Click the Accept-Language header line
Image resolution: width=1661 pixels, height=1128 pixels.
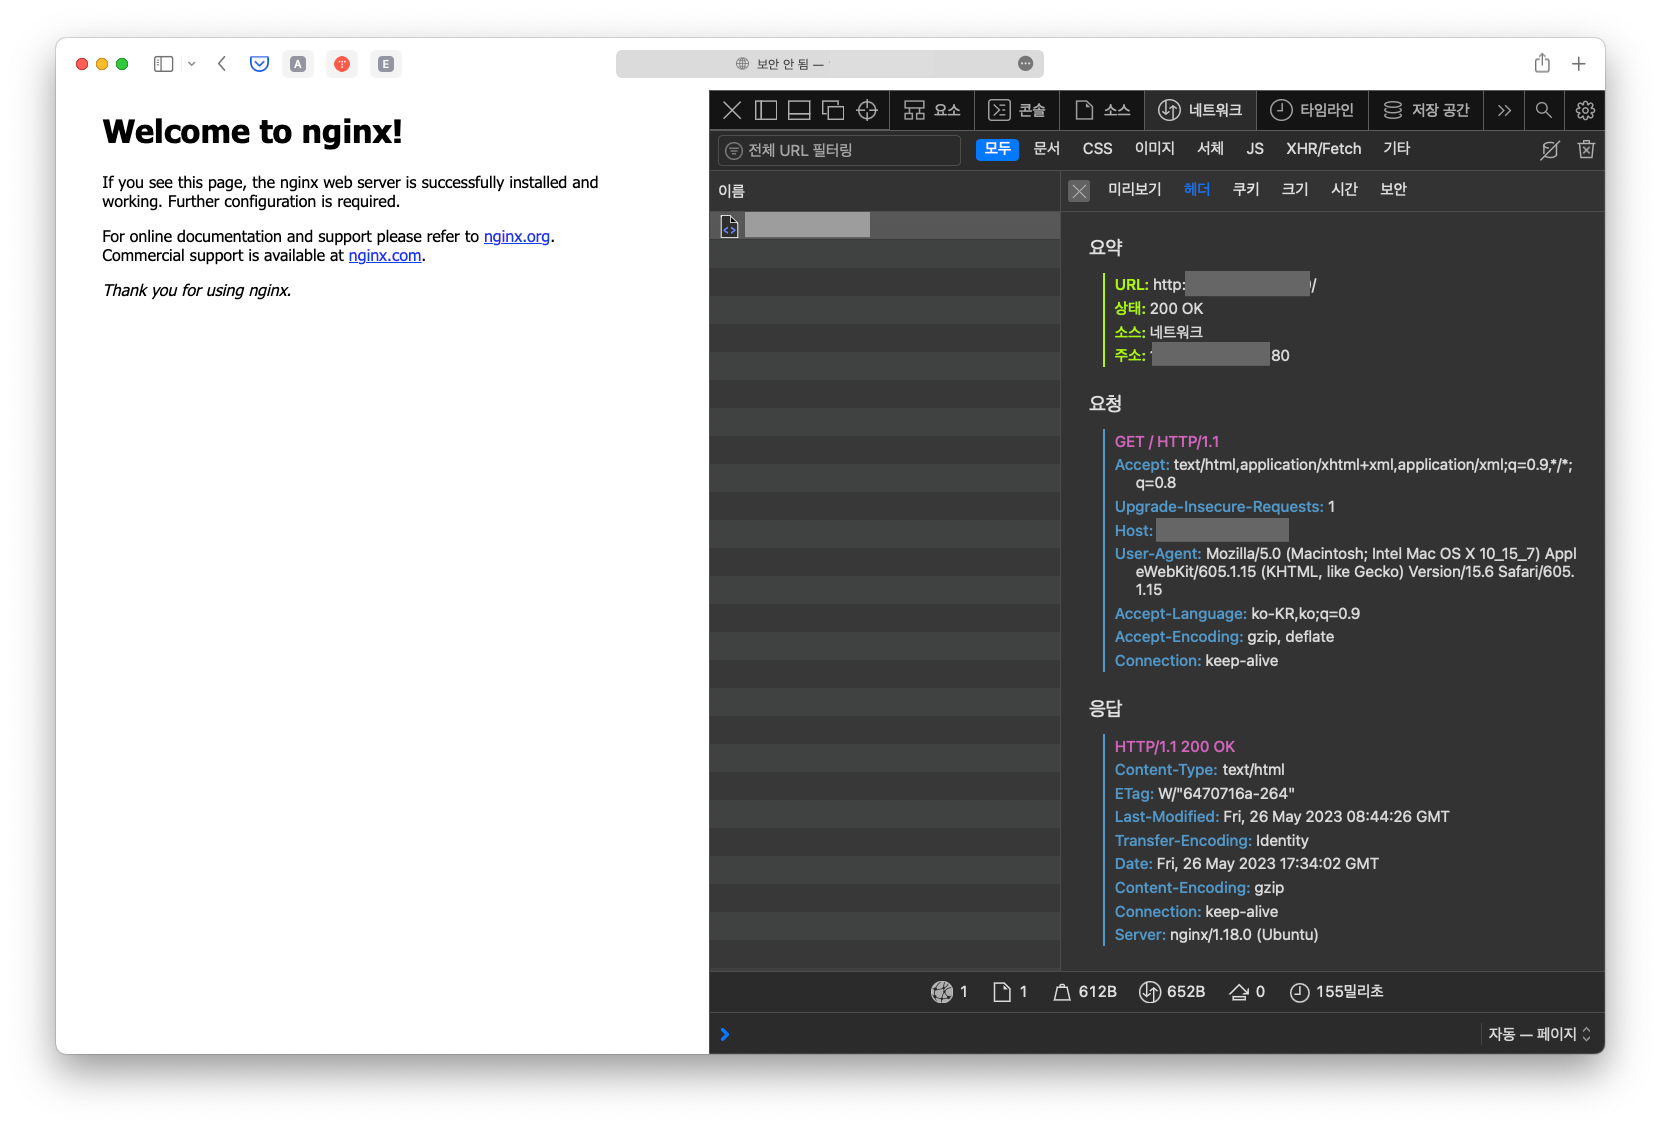point(1237,614)
